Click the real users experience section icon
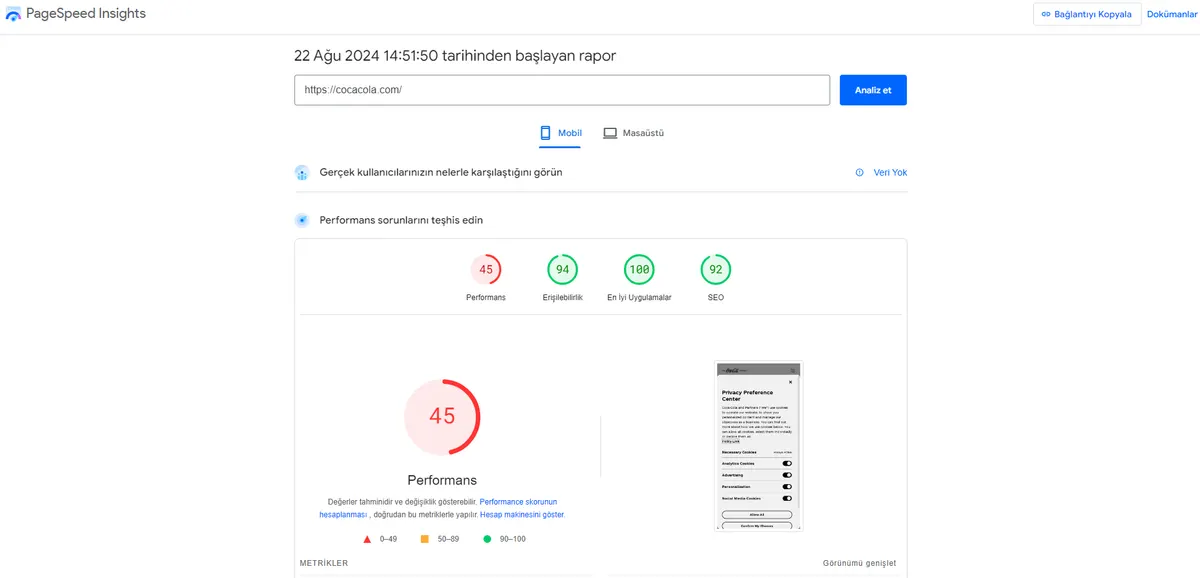Image resolution: width=1200 pixels, height=578 pixels. click(x=302, y=173)
